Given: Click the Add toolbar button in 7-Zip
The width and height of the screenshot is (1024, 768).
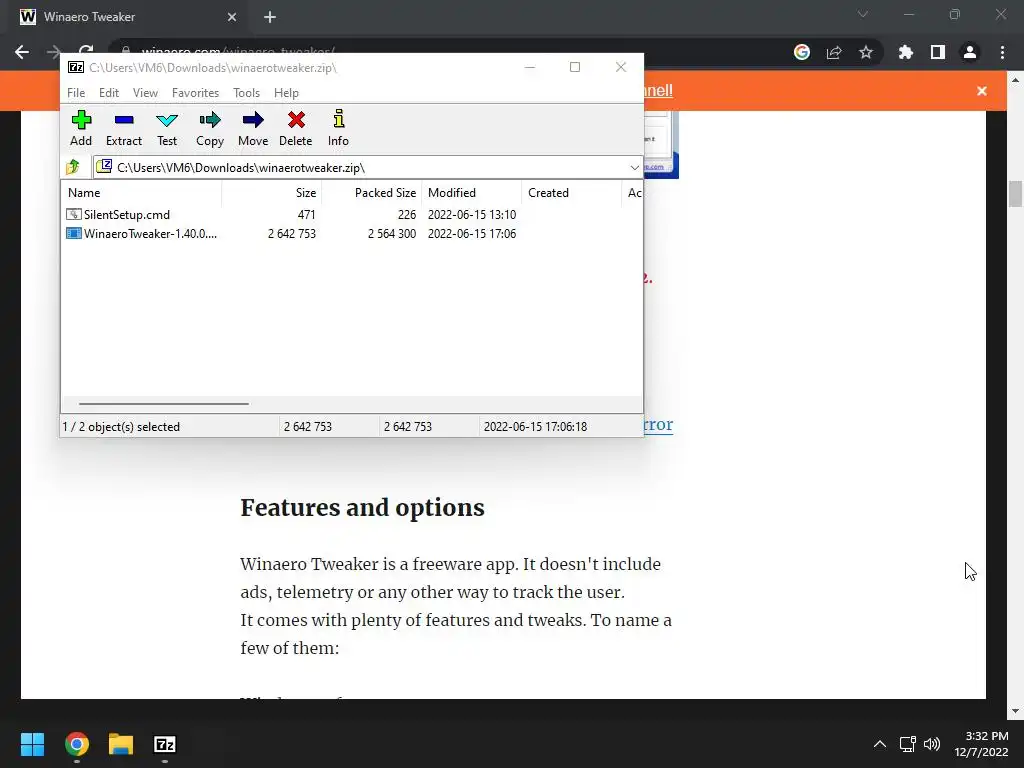Looking at the screenshot, I should (81, 129).
